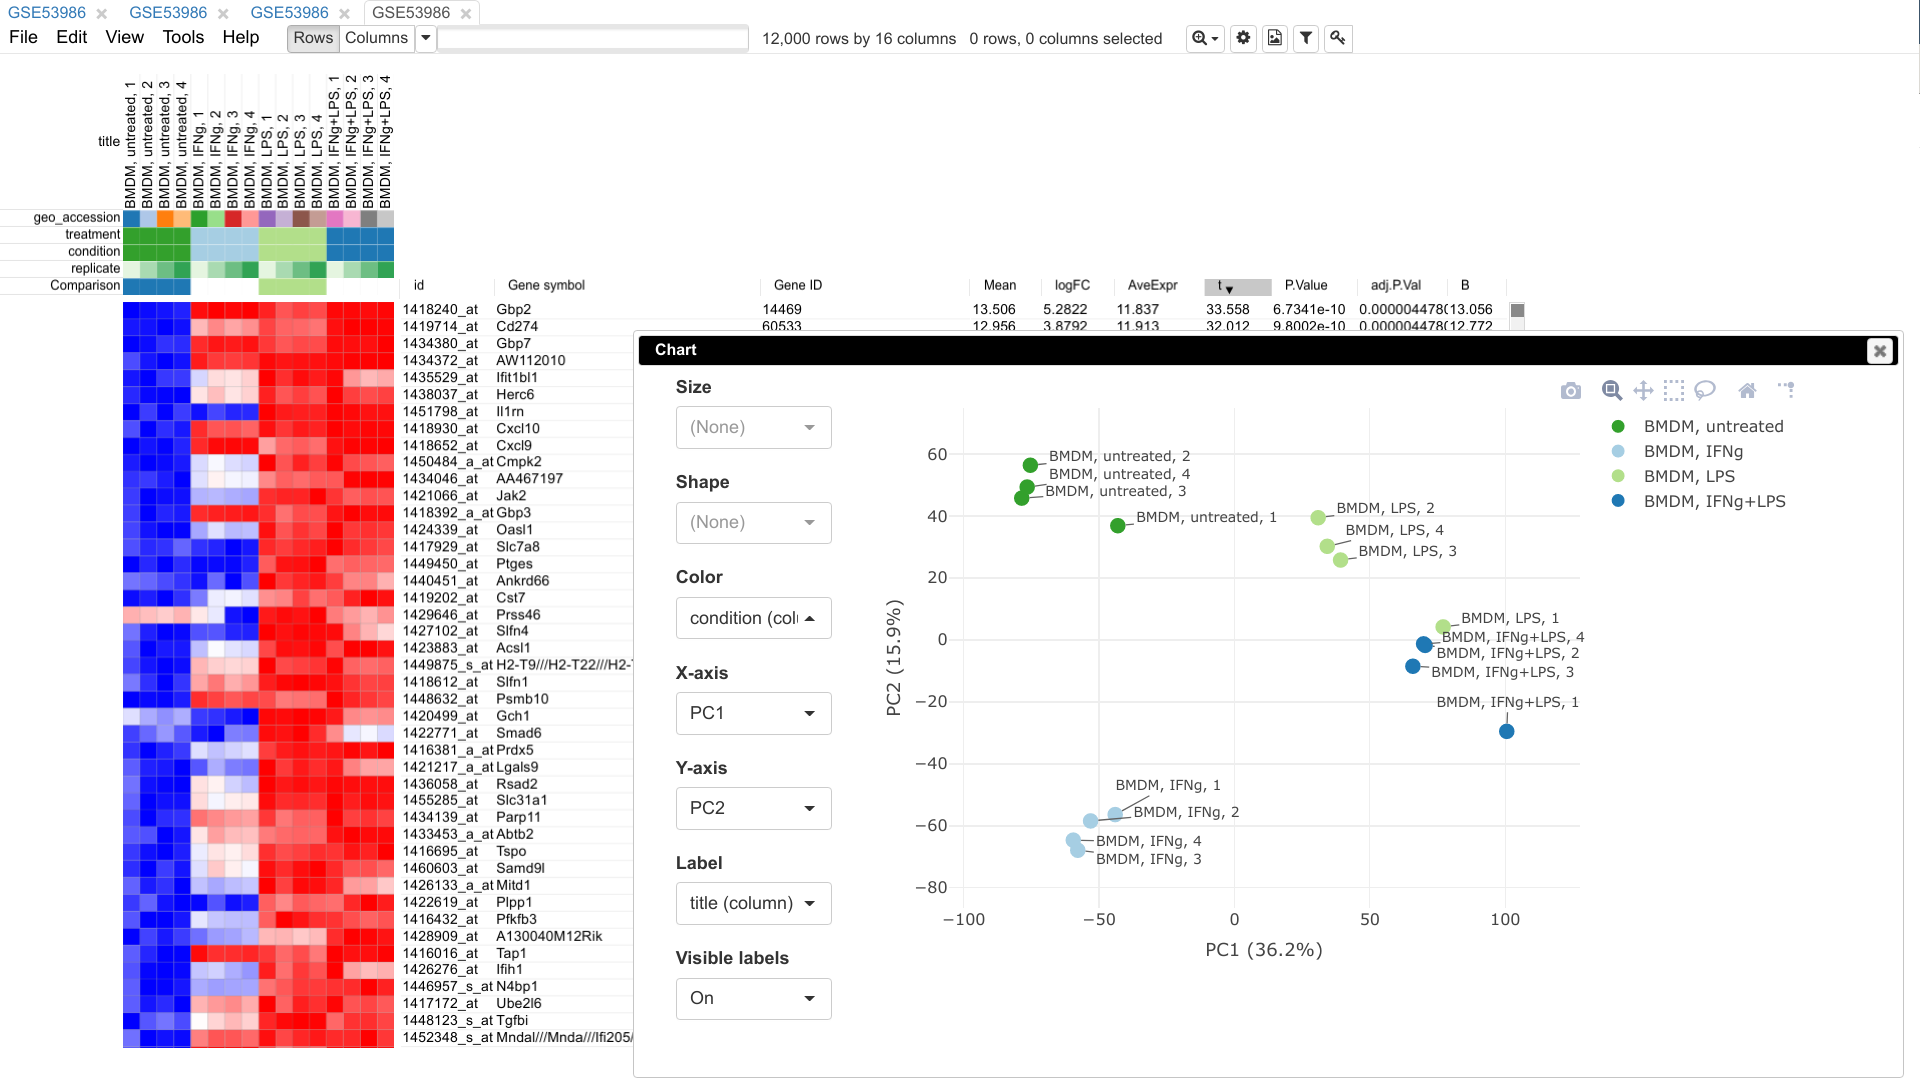This screenshot has height=1080, width=1920.
Task: Click the search/filter input field in toolbar
Action: coord(593,38)
